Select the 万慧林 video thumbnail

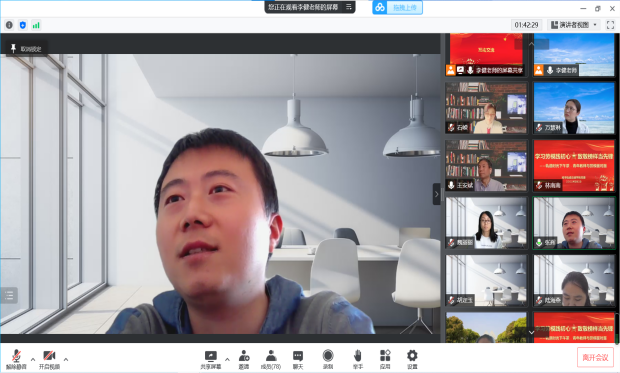click(x=574, y=108)
